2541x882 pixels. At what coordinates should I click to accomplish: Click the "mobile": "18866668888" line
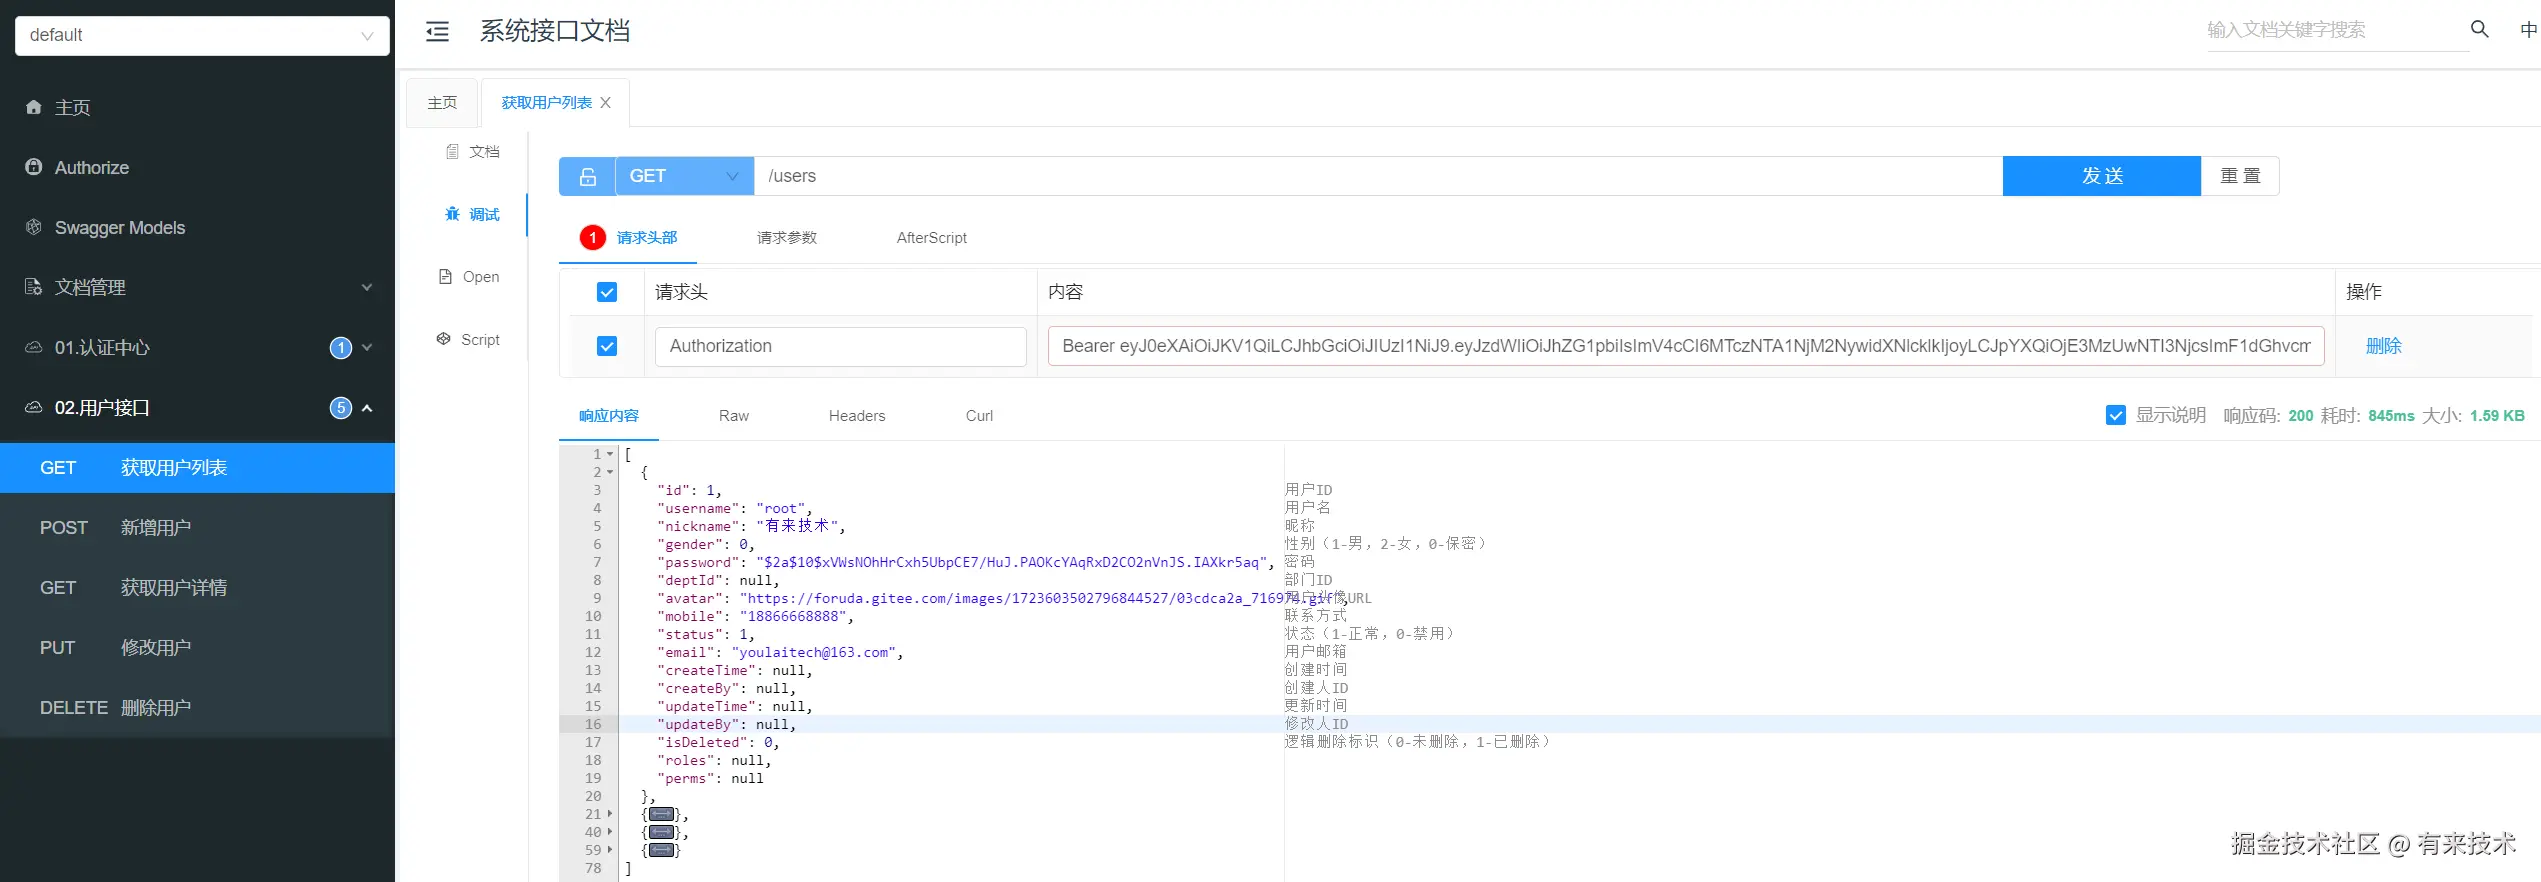[x=755, y=617]
